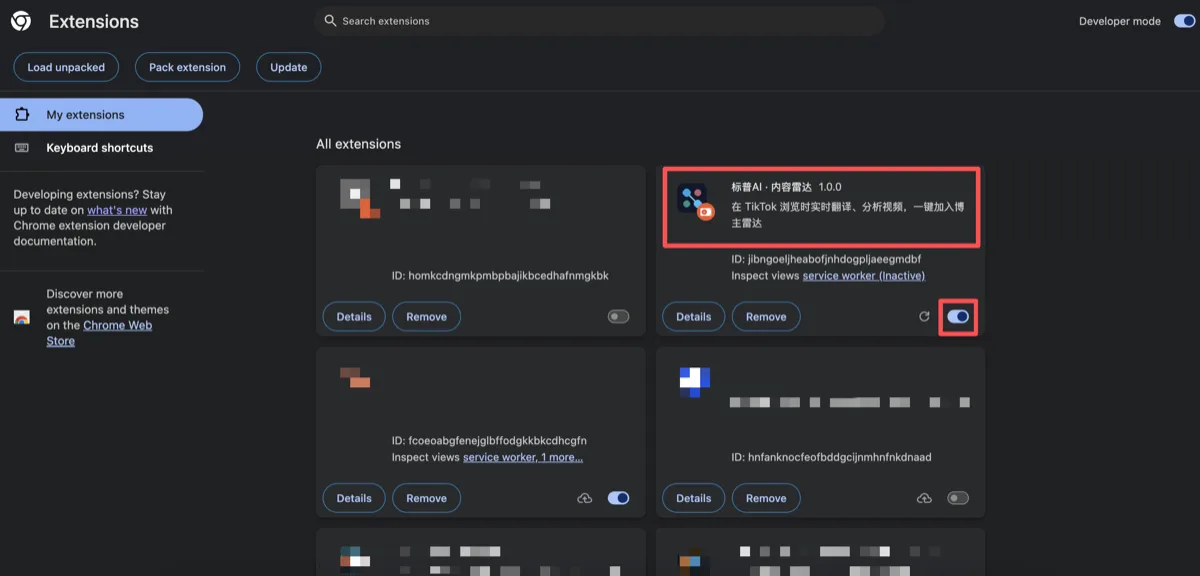Open the Chrome Web Store link
The image size is (1200, 576).
[99, 333]
